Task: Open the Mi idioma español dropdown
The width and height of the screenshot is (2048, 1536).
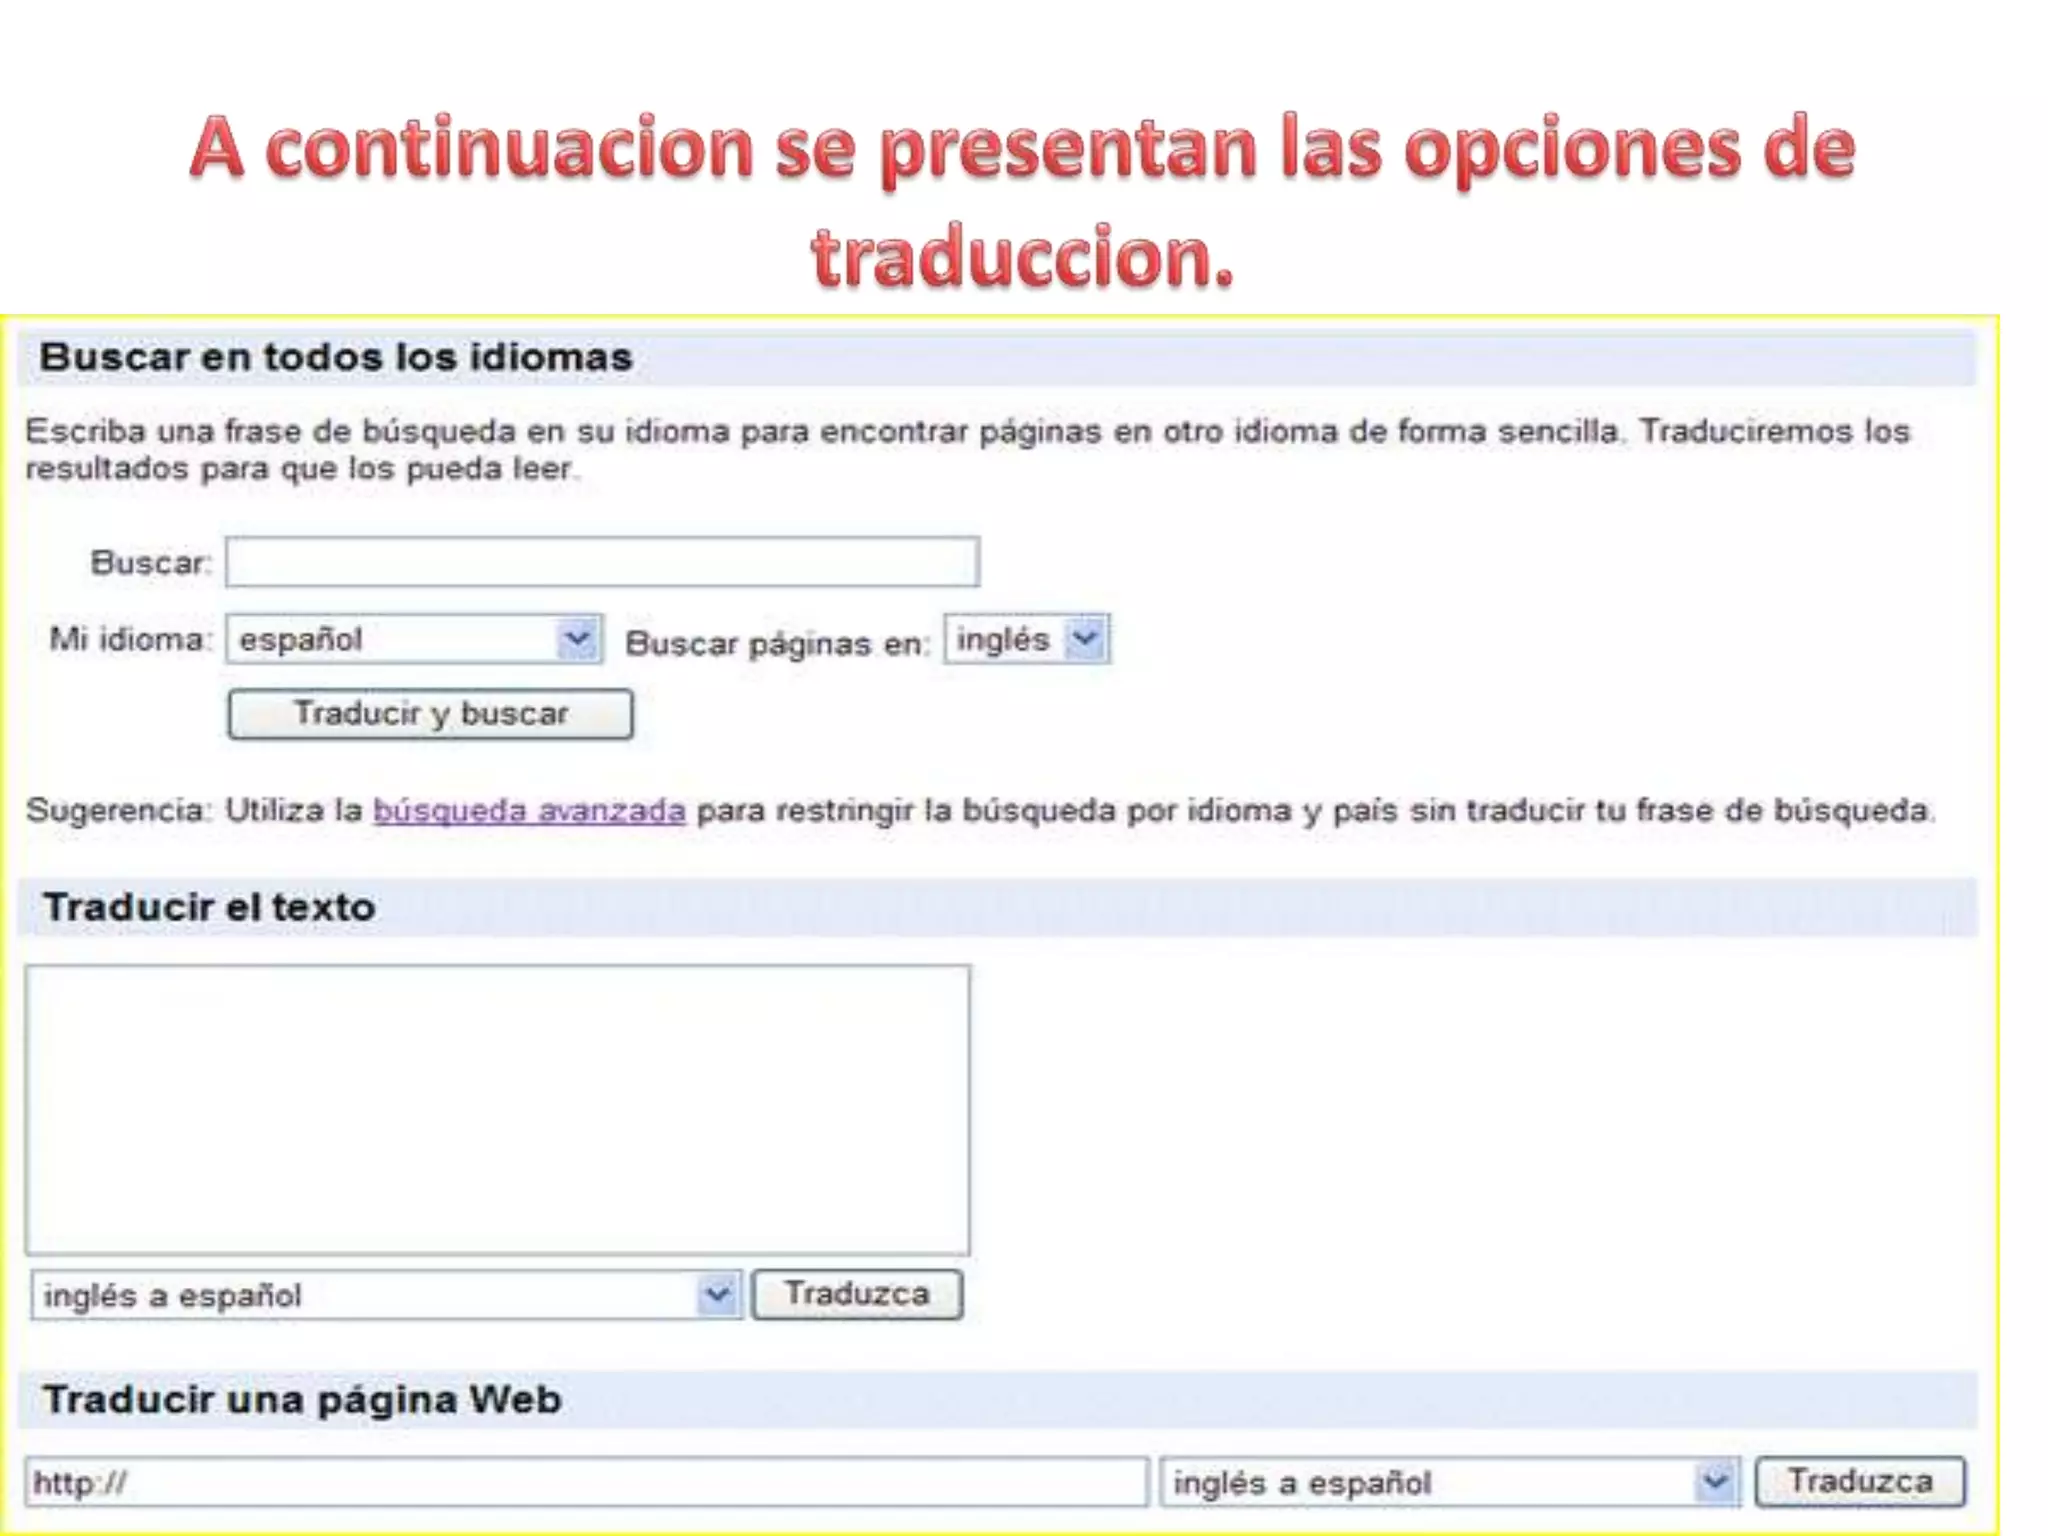Action: point(414,639)
